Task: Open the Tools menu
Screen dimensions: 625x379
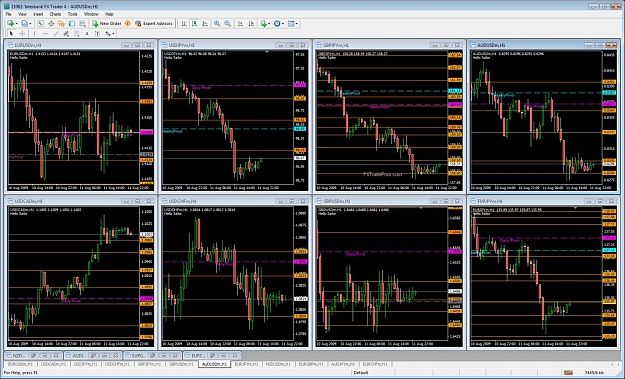Action: (72, 14)
